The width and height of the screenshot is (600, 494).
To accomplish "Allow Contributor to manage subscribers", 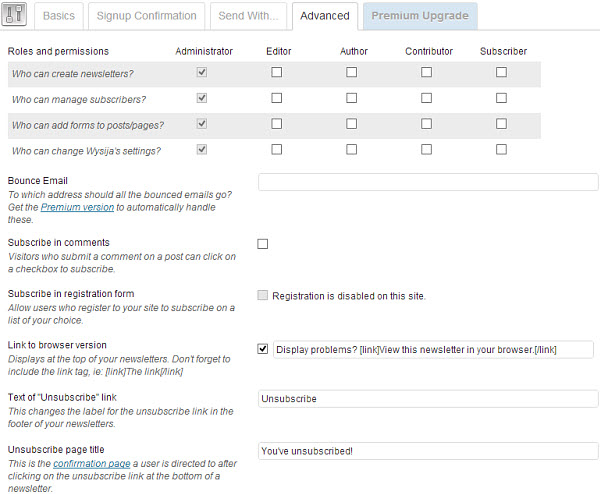I will 427,98.
